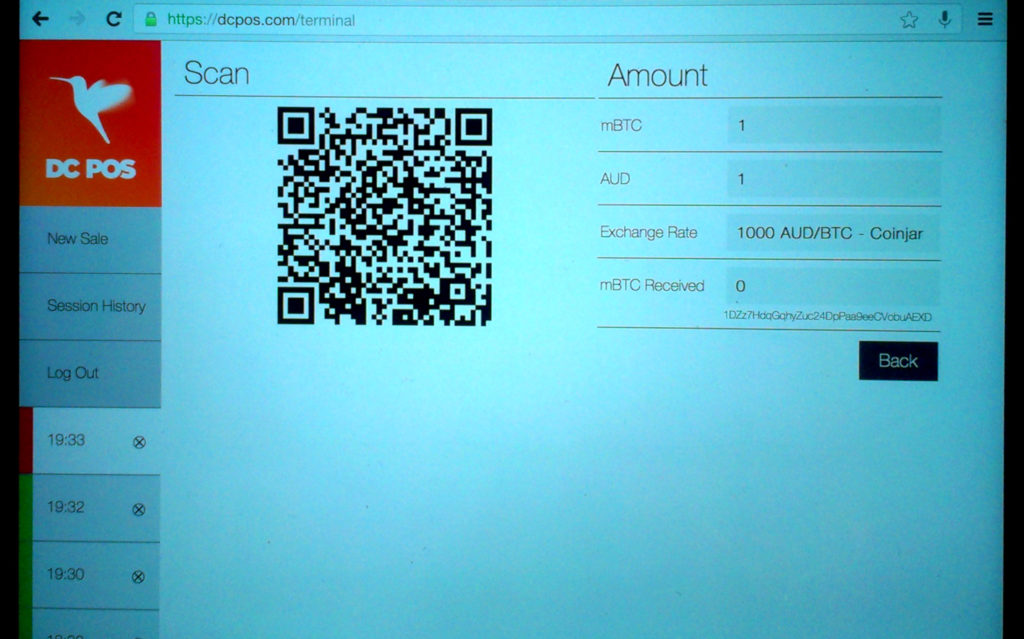
Task: Select the Exchange Rate field showing Coinjar
Action: (833, 233)
